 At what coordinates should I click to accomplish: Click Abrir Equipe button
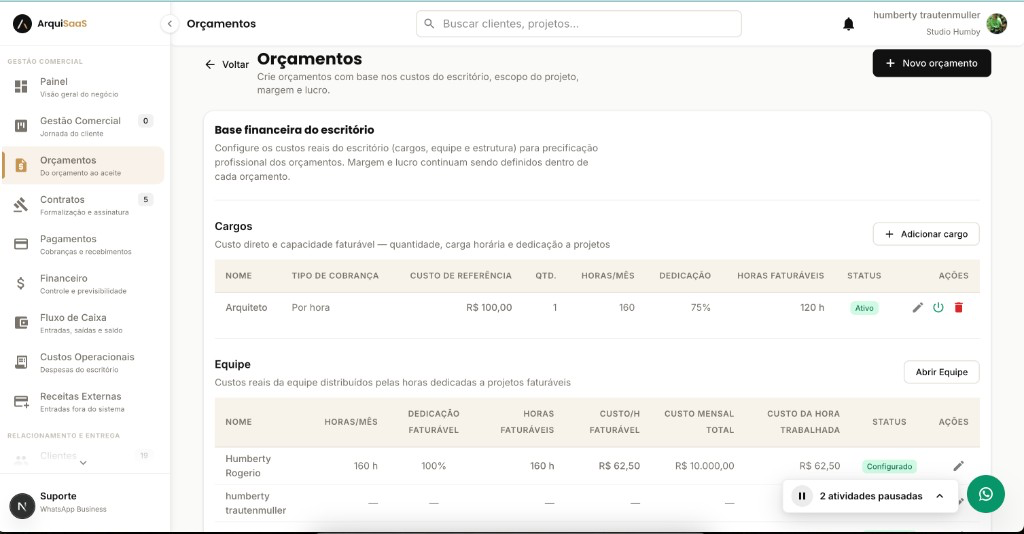coord(941,372)
